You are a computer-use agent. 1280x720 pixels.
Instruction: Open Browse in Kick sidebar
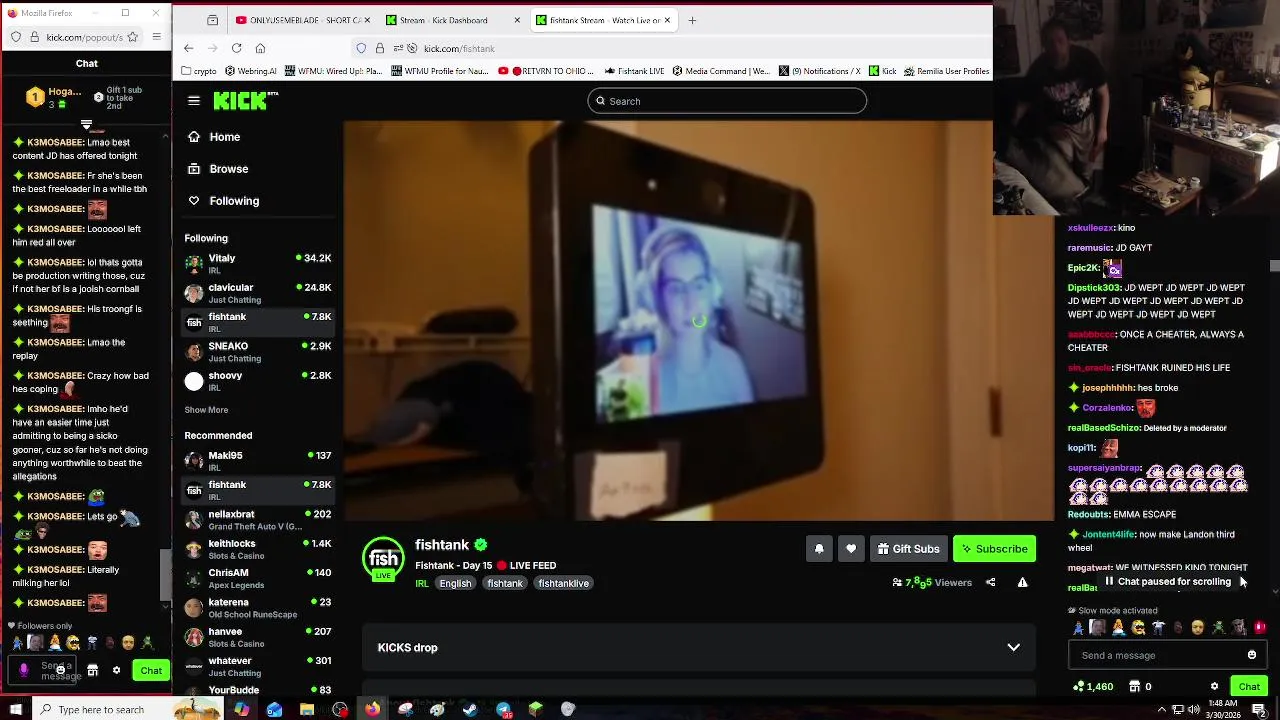tap(258, 169)
